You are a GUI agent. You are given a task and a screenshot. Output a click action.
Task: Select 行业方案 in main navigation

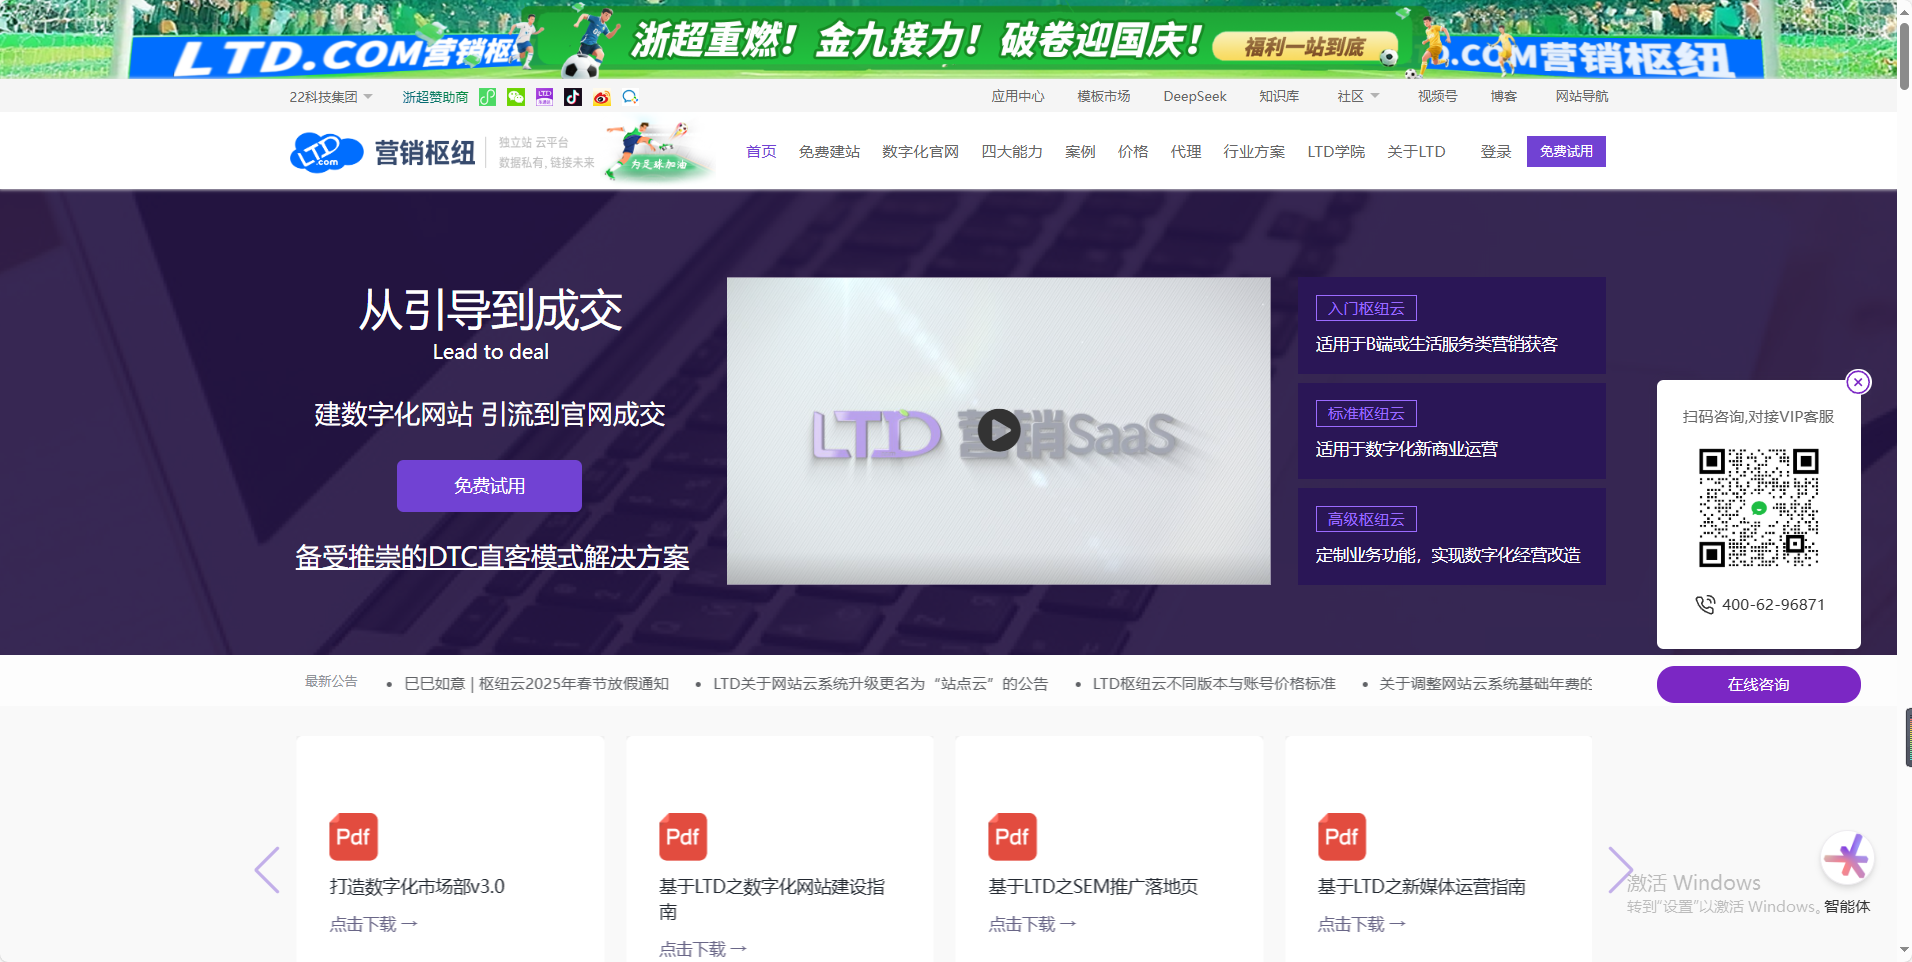1254,152
